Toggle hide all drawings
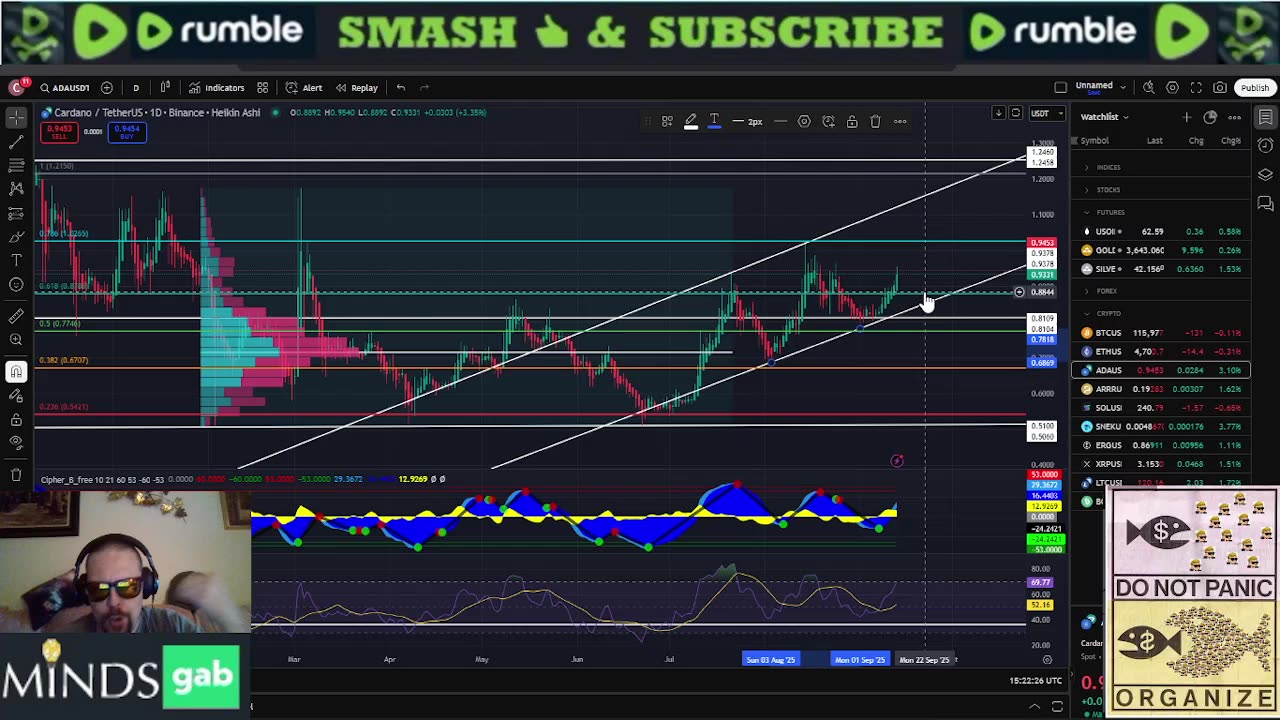 (16, 443)
